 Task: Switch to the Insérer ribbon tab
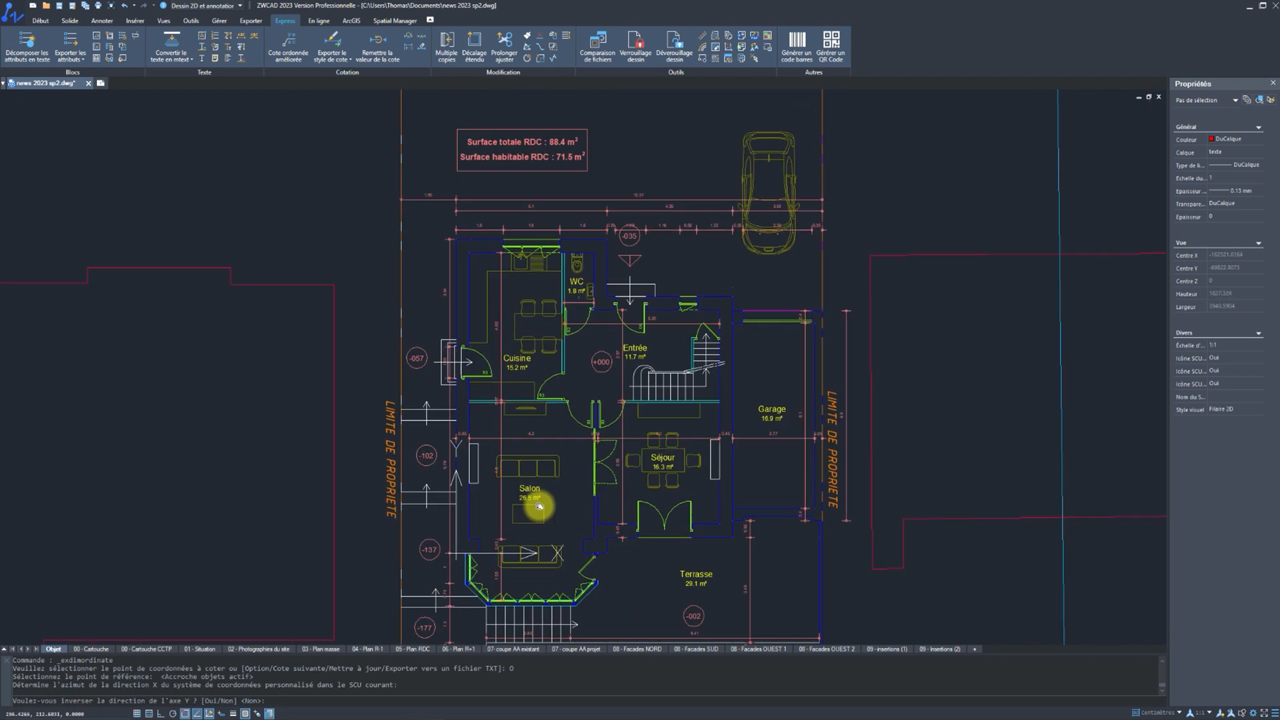pyautogui.click(x=135, y=20)
